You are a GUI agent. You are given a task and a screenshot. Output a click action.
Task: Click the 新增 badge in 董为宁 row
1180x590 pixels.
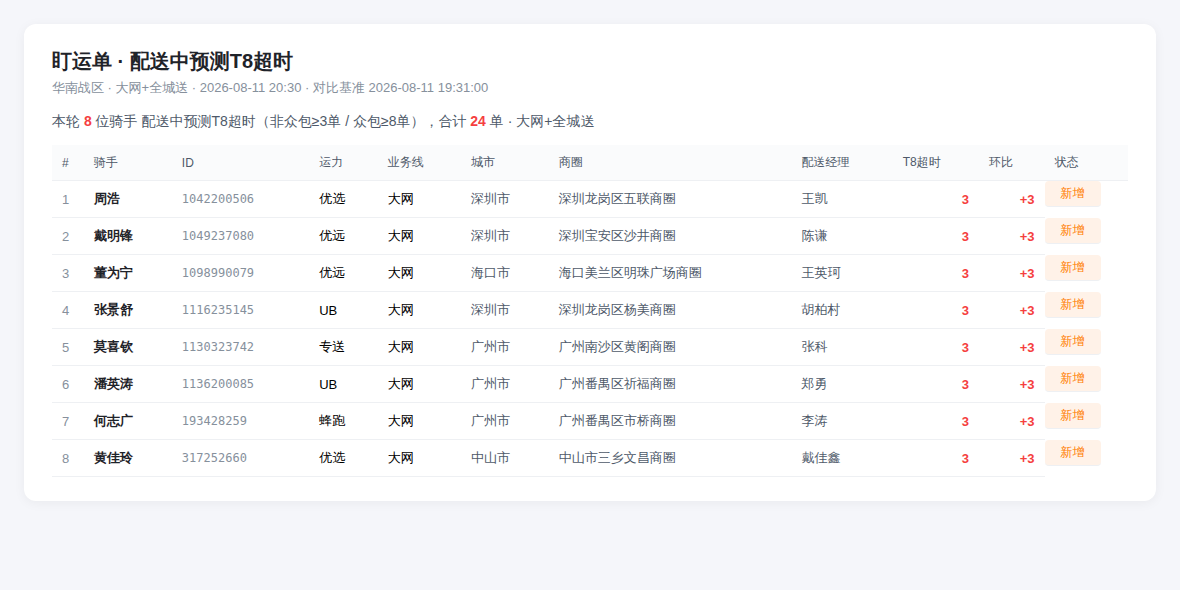coord(1072,267)
